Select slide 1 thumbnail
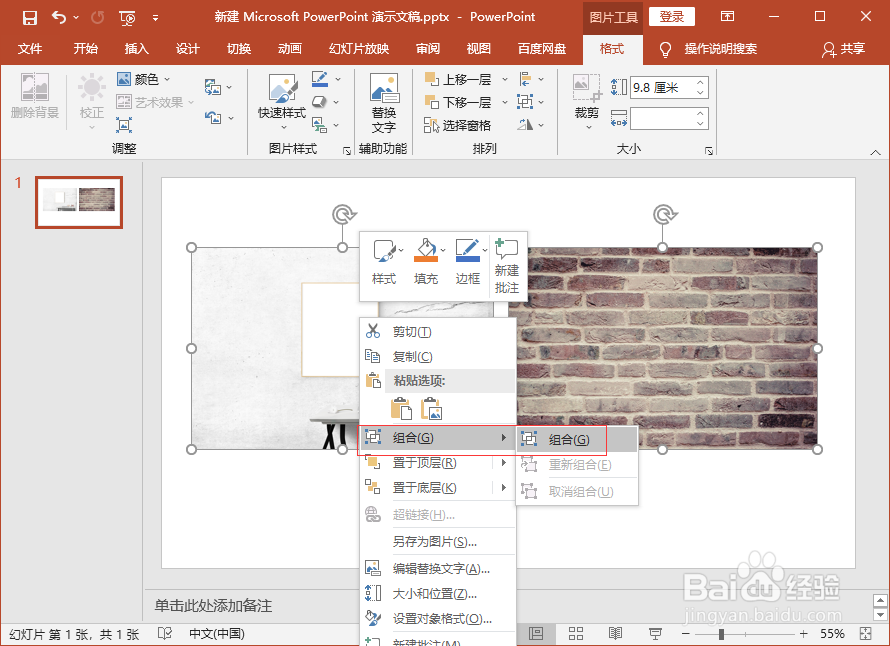The width and height of the screenshot is (890, 646). click(x=79, y=202)
